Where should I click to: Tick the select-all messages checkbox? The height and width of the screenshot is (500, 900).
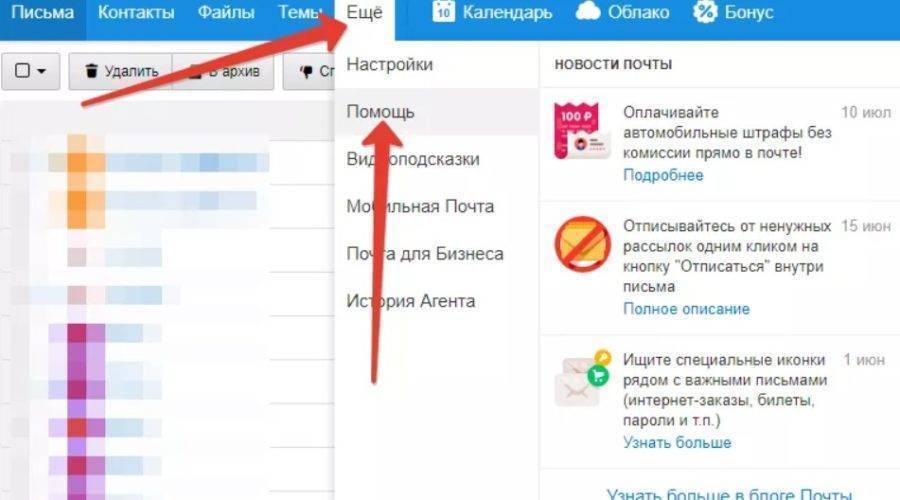pyautogui.click(x=22, y=71)
